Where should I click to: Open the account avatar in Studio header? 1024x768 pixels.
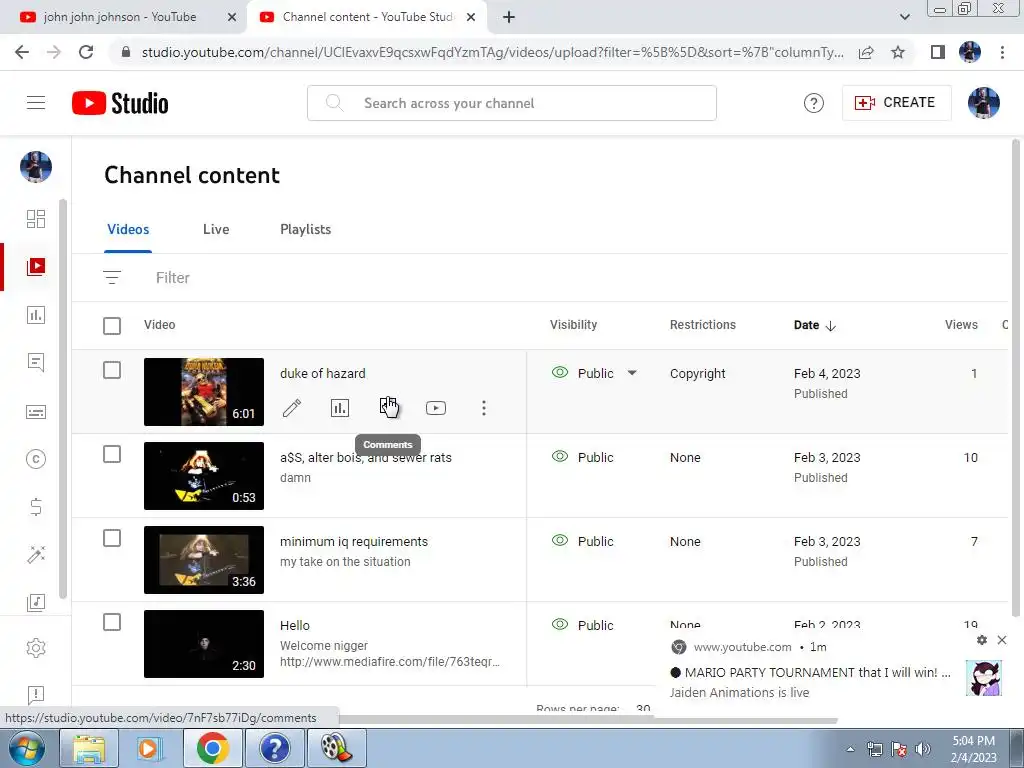(x=983, y=103)
